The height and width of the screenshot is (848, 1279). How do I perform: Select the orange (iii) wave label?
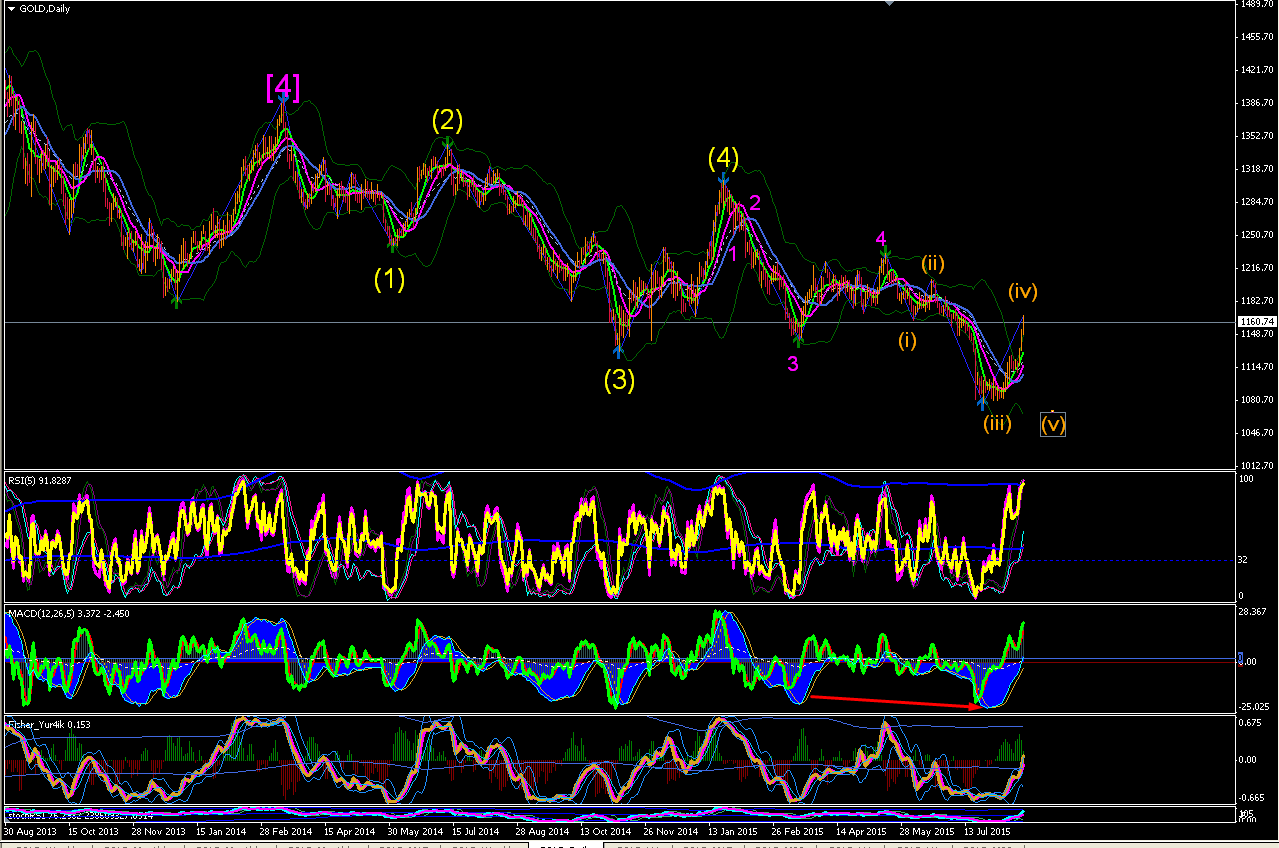[x=997, y=423]
